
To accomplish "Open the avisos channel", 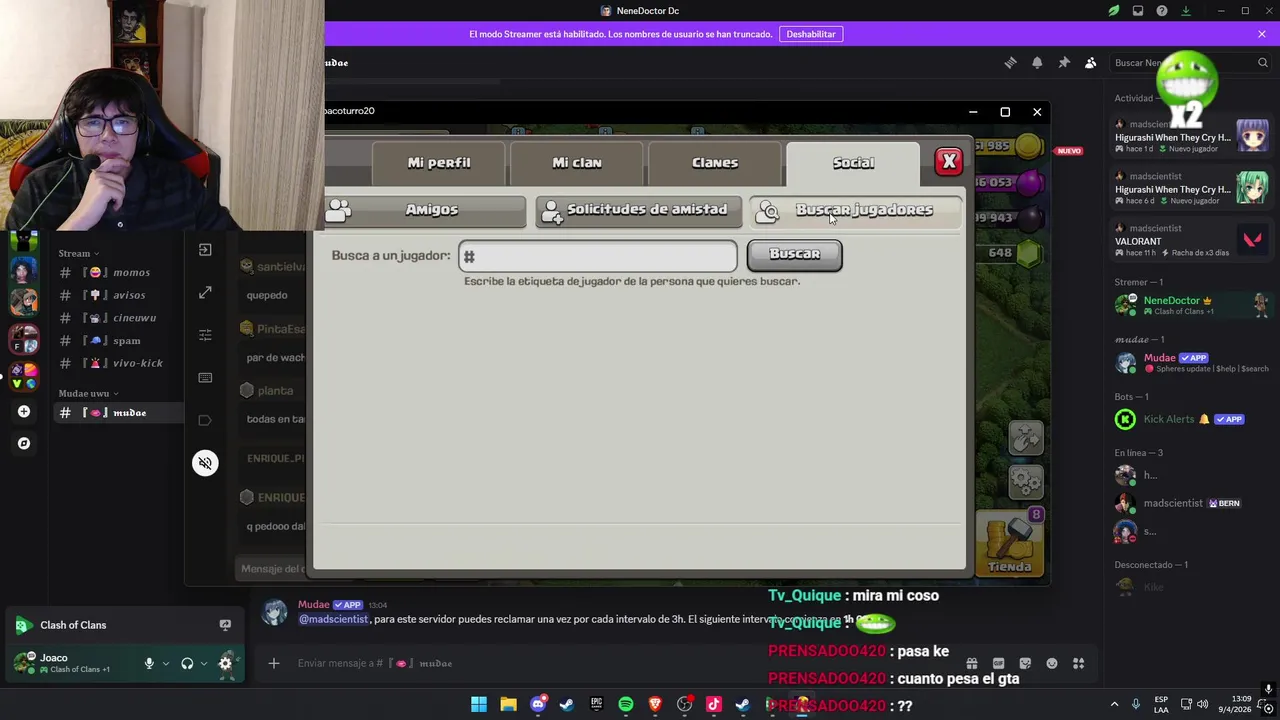I will [x=120, y=295].
